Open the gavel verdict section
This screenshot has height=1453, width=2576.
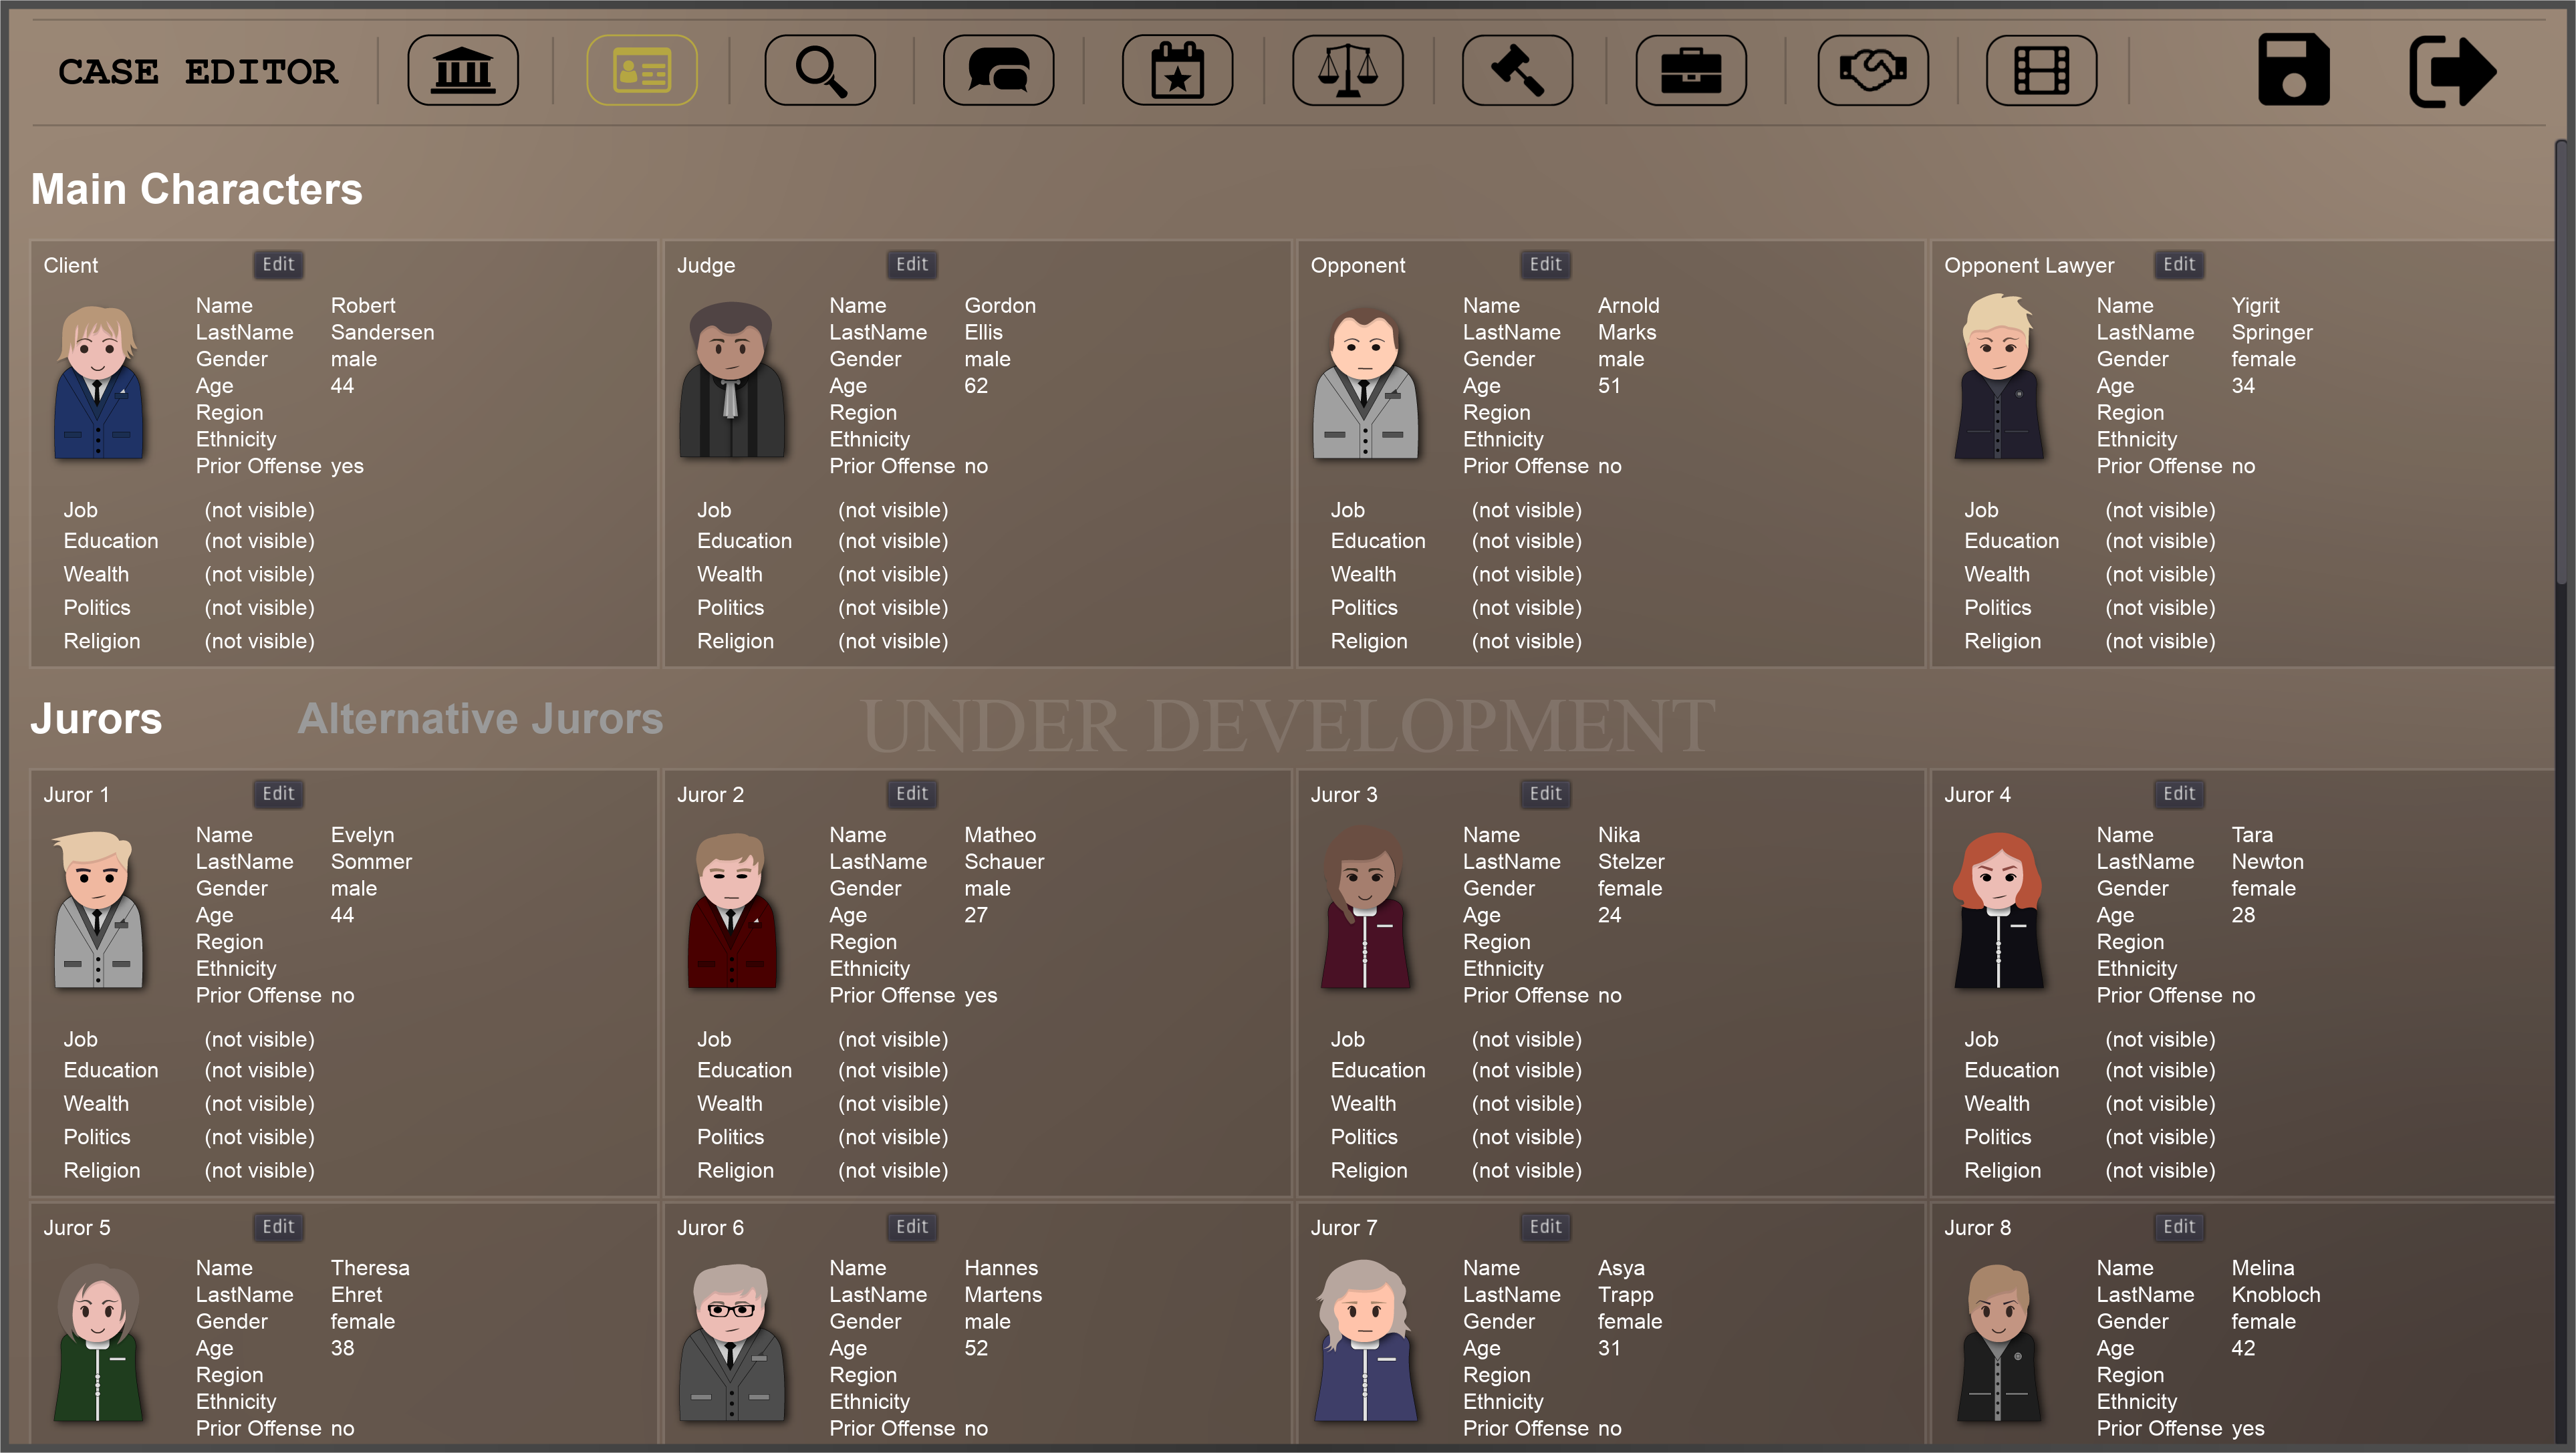click(x=1517, y=70)
